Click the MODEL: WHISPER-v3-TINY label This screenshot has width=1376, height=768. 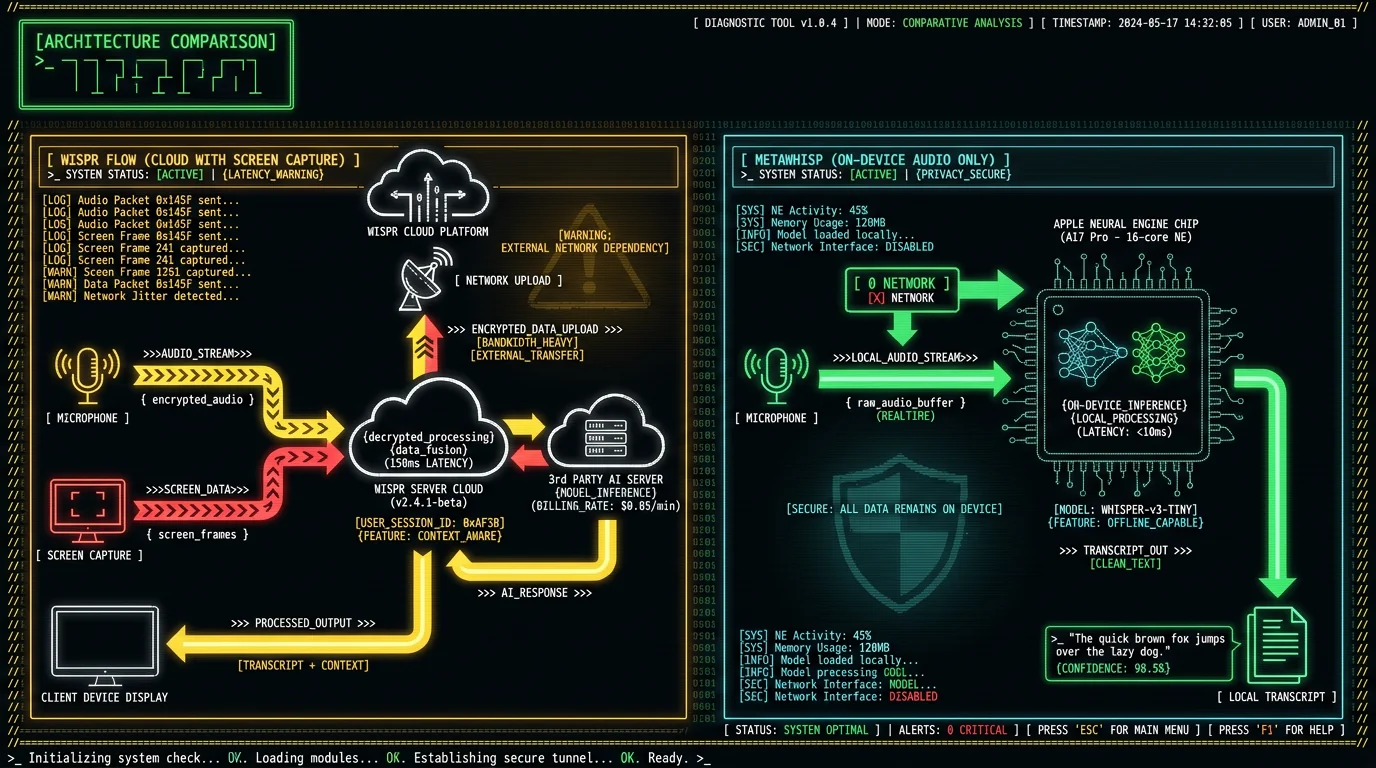[1124, 510]
